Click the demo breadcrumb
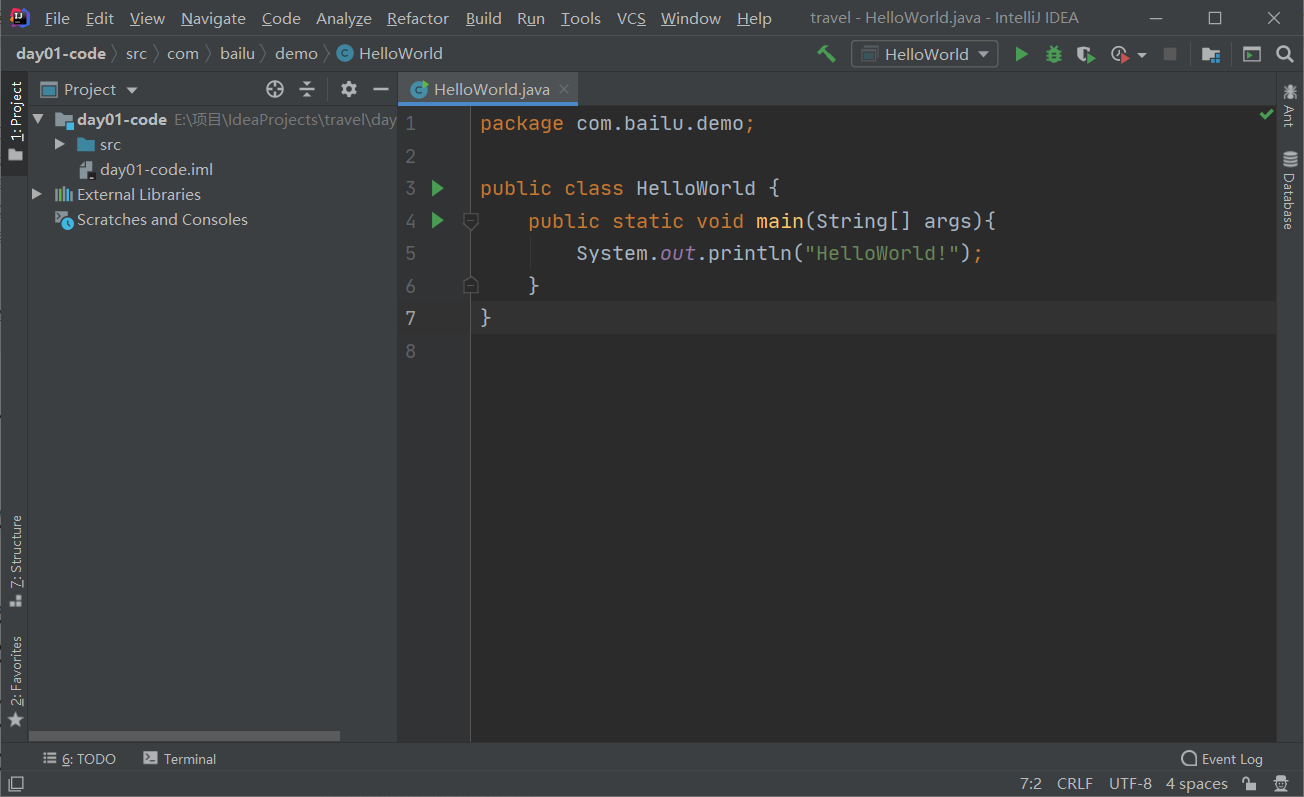1304x797 pixels. (296, 54)
